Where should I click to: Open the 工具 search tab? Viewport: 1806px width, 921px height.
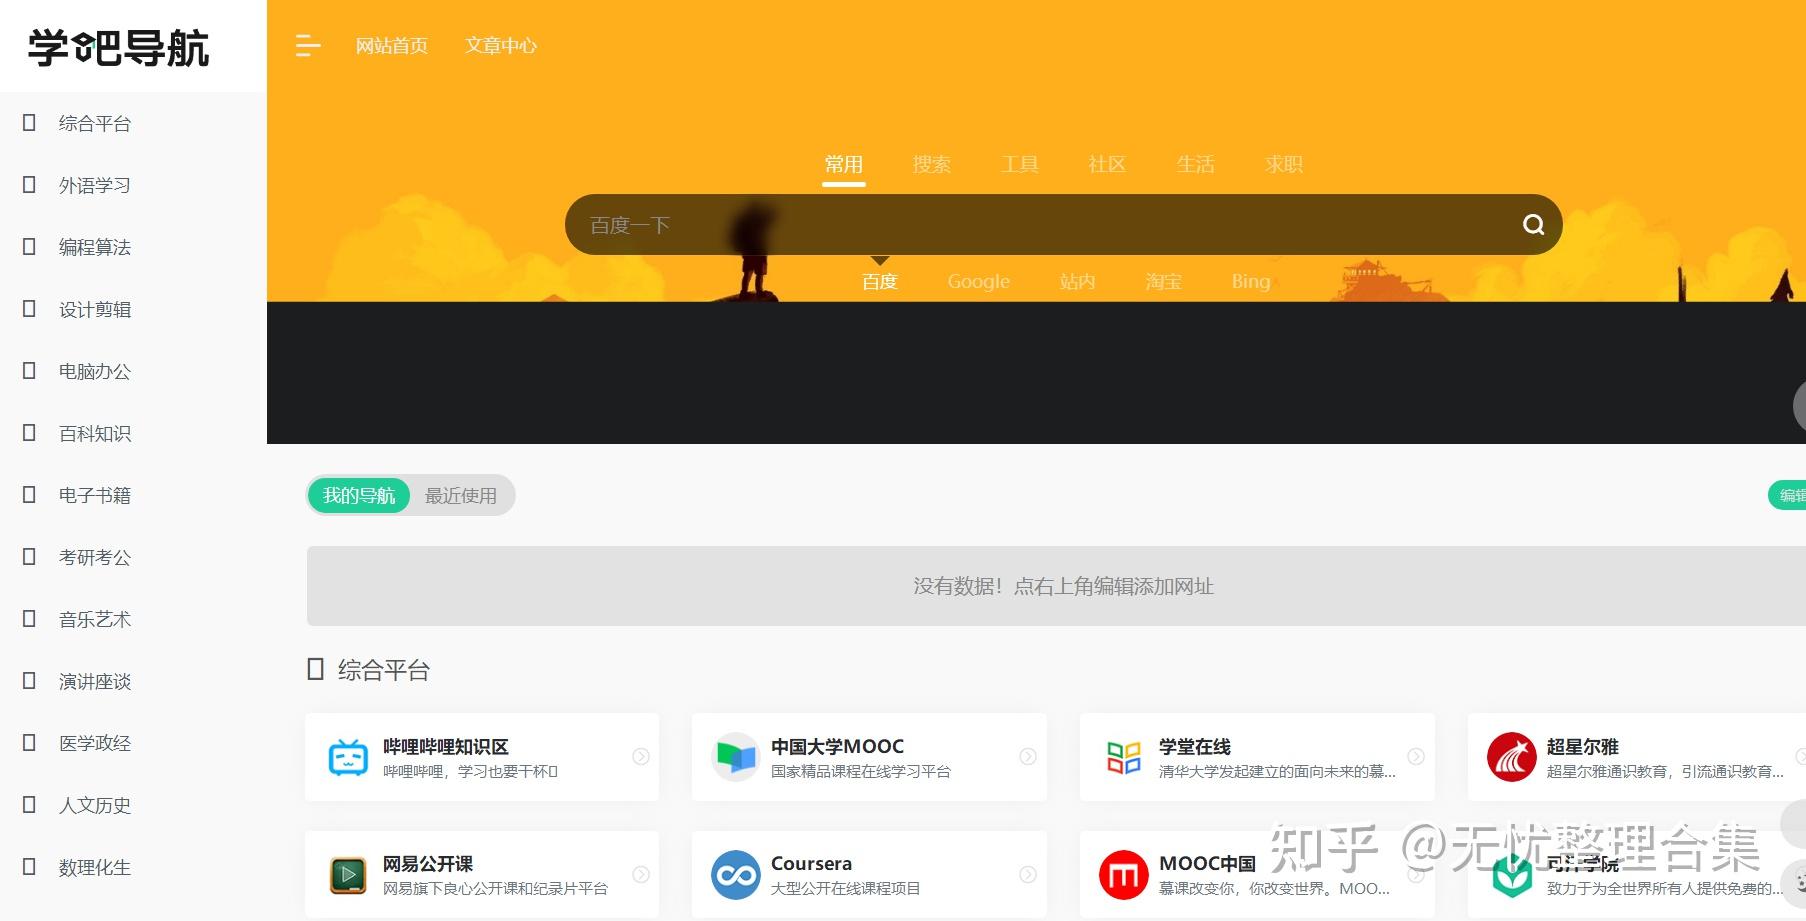[x=1020, y=165]
